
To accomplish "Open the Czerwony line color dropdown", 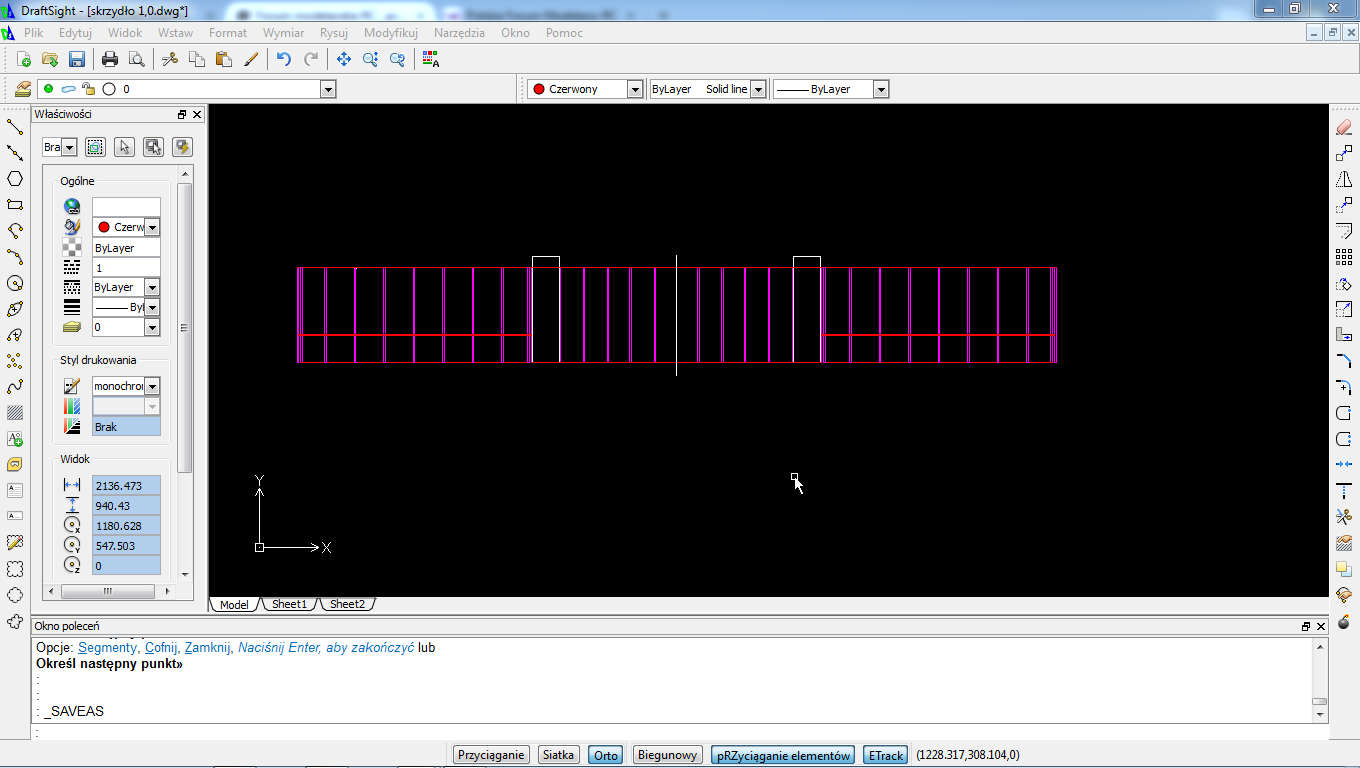I will pyautogui.click(x=634, y=89).
